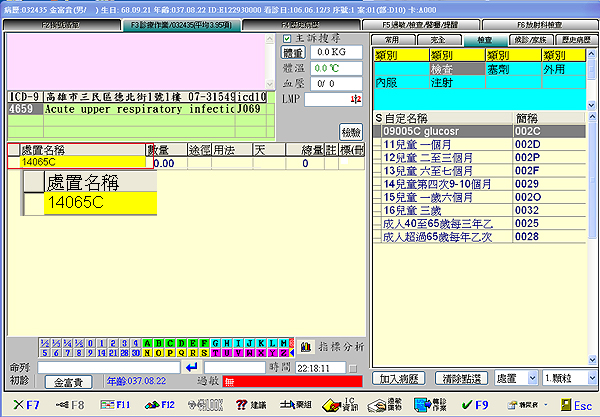This screenshot has width=600, height=417.
Task: Open the 建議 suggestion icon
Action: click(x=250, y=405)
